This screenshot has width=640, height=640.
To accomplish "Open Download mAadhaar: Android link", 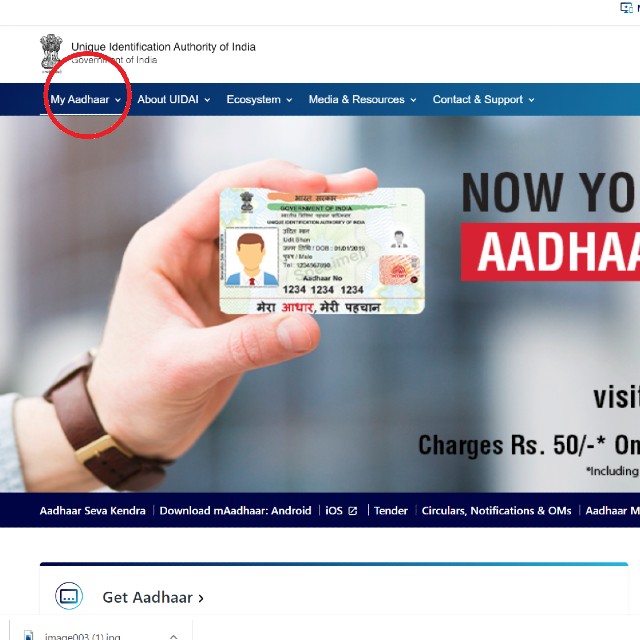I will point(236,511).
